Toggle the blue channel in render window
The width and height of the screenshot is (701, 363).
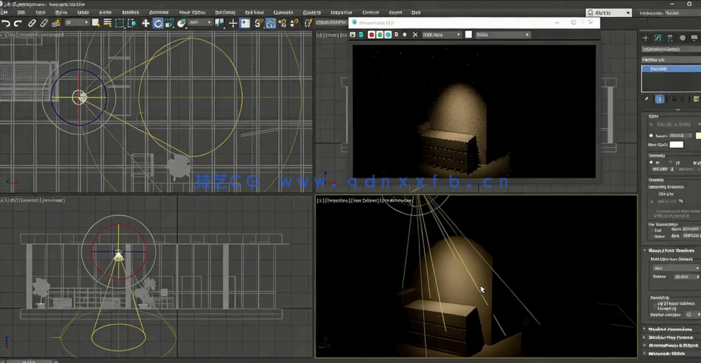[x=388, y=34]
